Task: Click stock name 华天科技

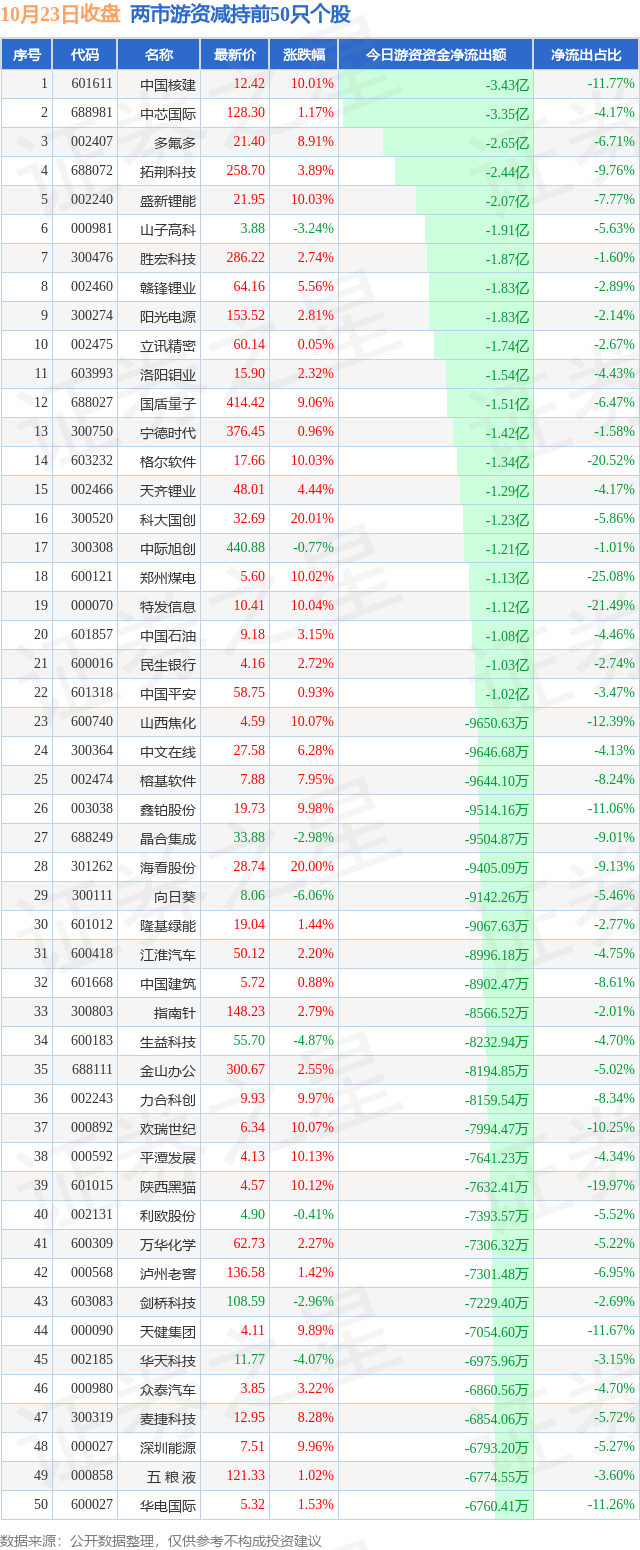Action: [x=168, y=1360]
